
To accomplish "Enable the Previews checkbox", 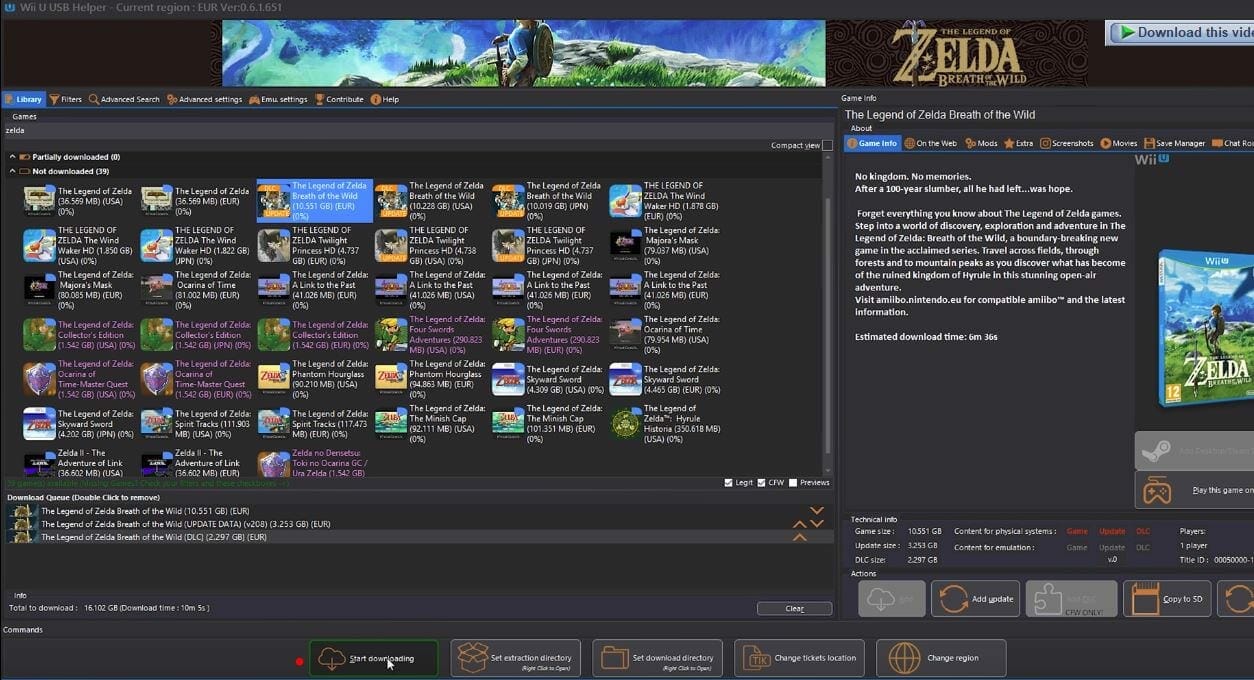I will (x=793, y=483).
